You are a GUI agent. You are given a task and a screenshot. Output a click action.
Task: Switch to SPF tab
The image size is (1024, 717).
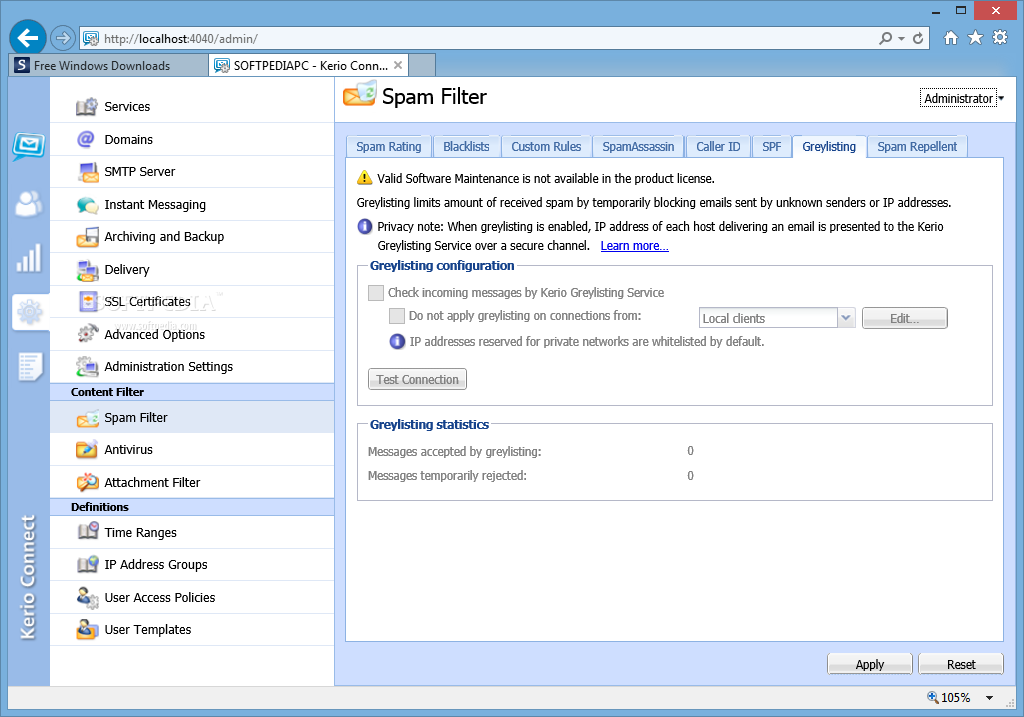(x=771, y=147)
